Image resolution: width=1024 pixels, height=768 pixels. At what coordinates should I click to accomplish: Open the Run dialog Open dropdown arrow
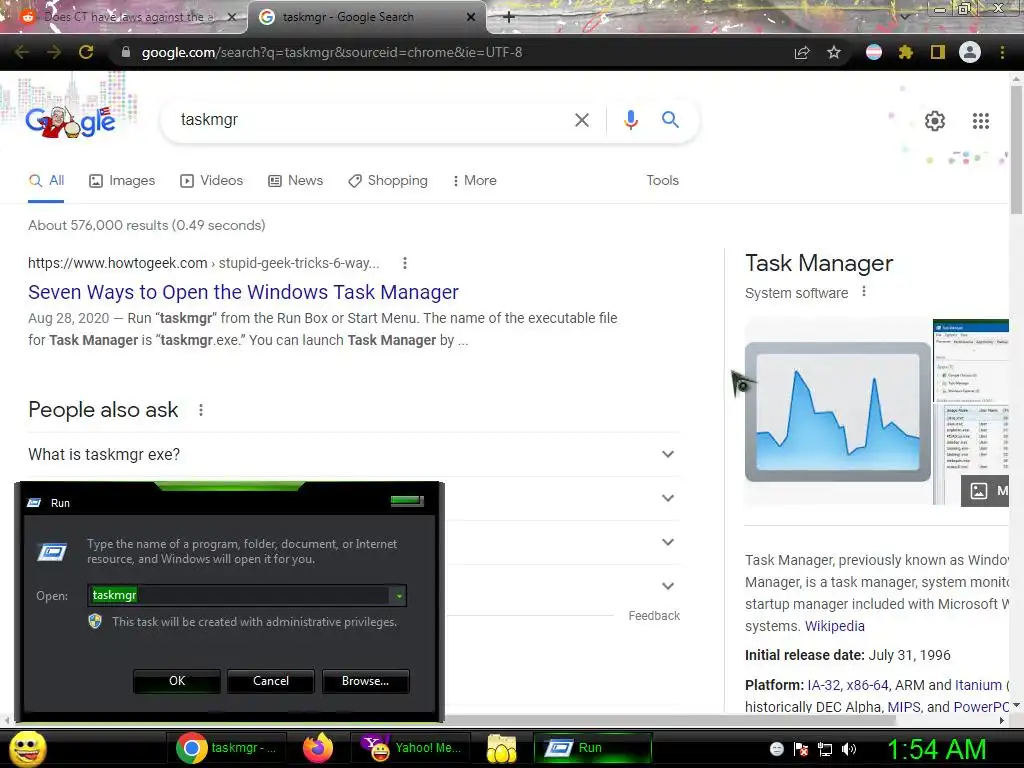(x=398, y=596)
